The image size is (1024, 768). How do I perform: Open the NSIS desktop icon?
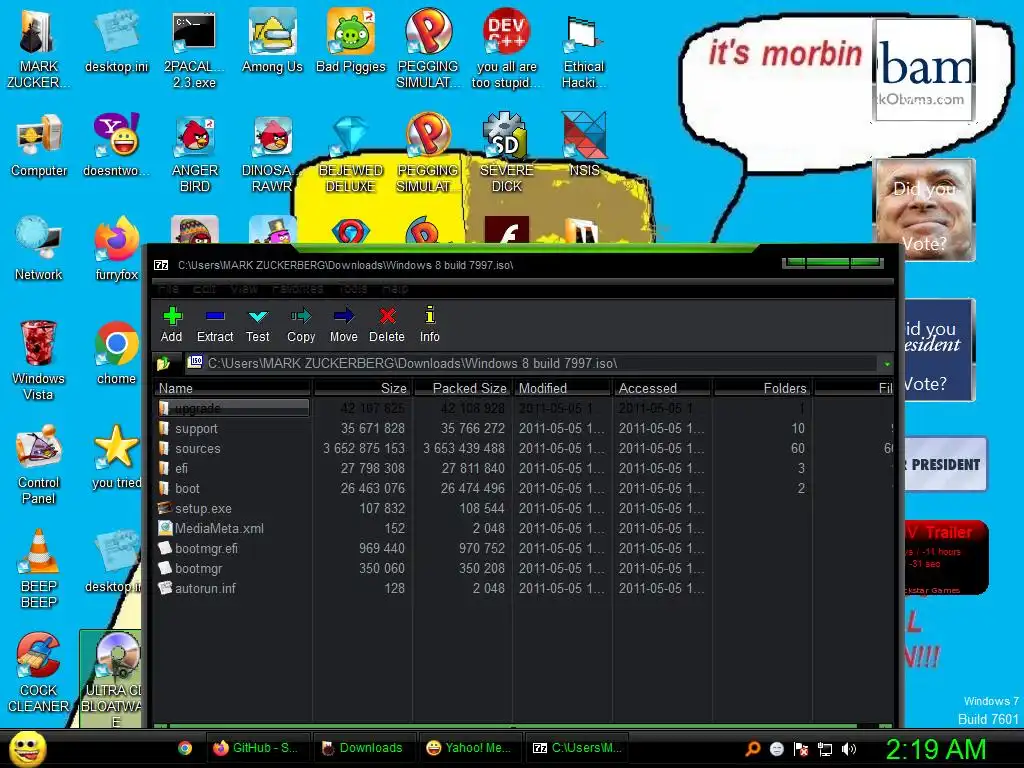tap(584, 145)
